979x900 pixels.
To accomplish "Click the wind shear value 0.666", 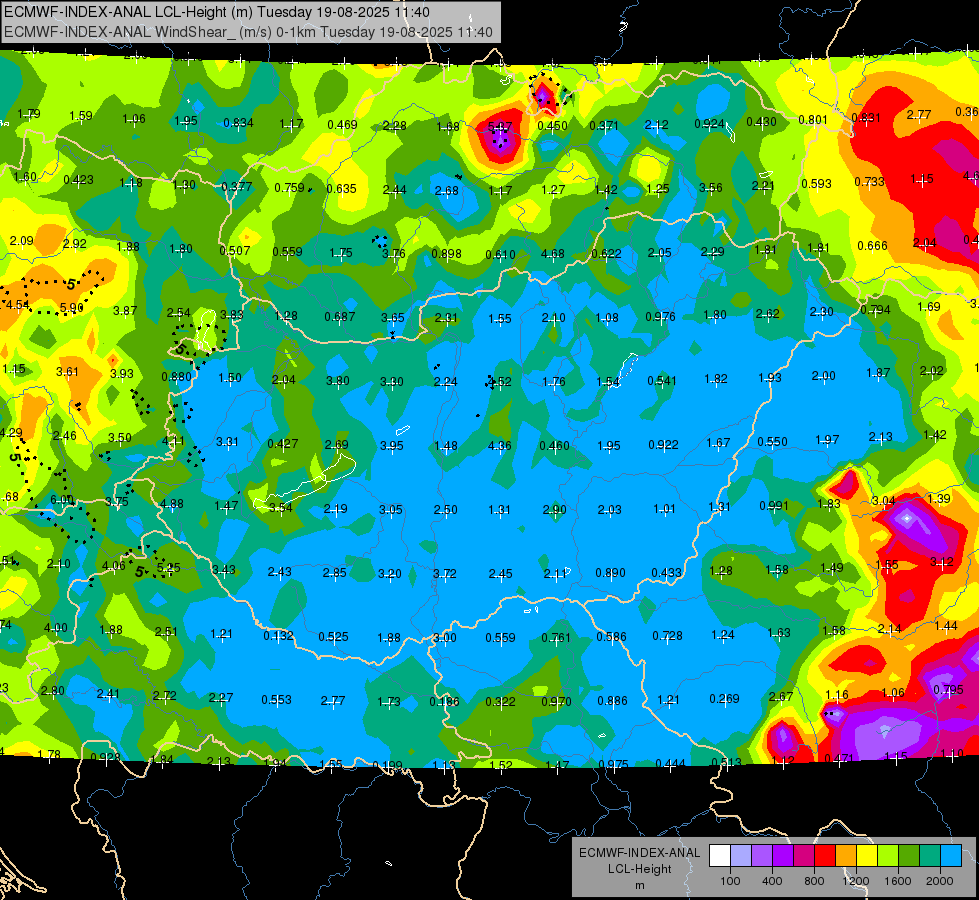I will tap(872, 245).
